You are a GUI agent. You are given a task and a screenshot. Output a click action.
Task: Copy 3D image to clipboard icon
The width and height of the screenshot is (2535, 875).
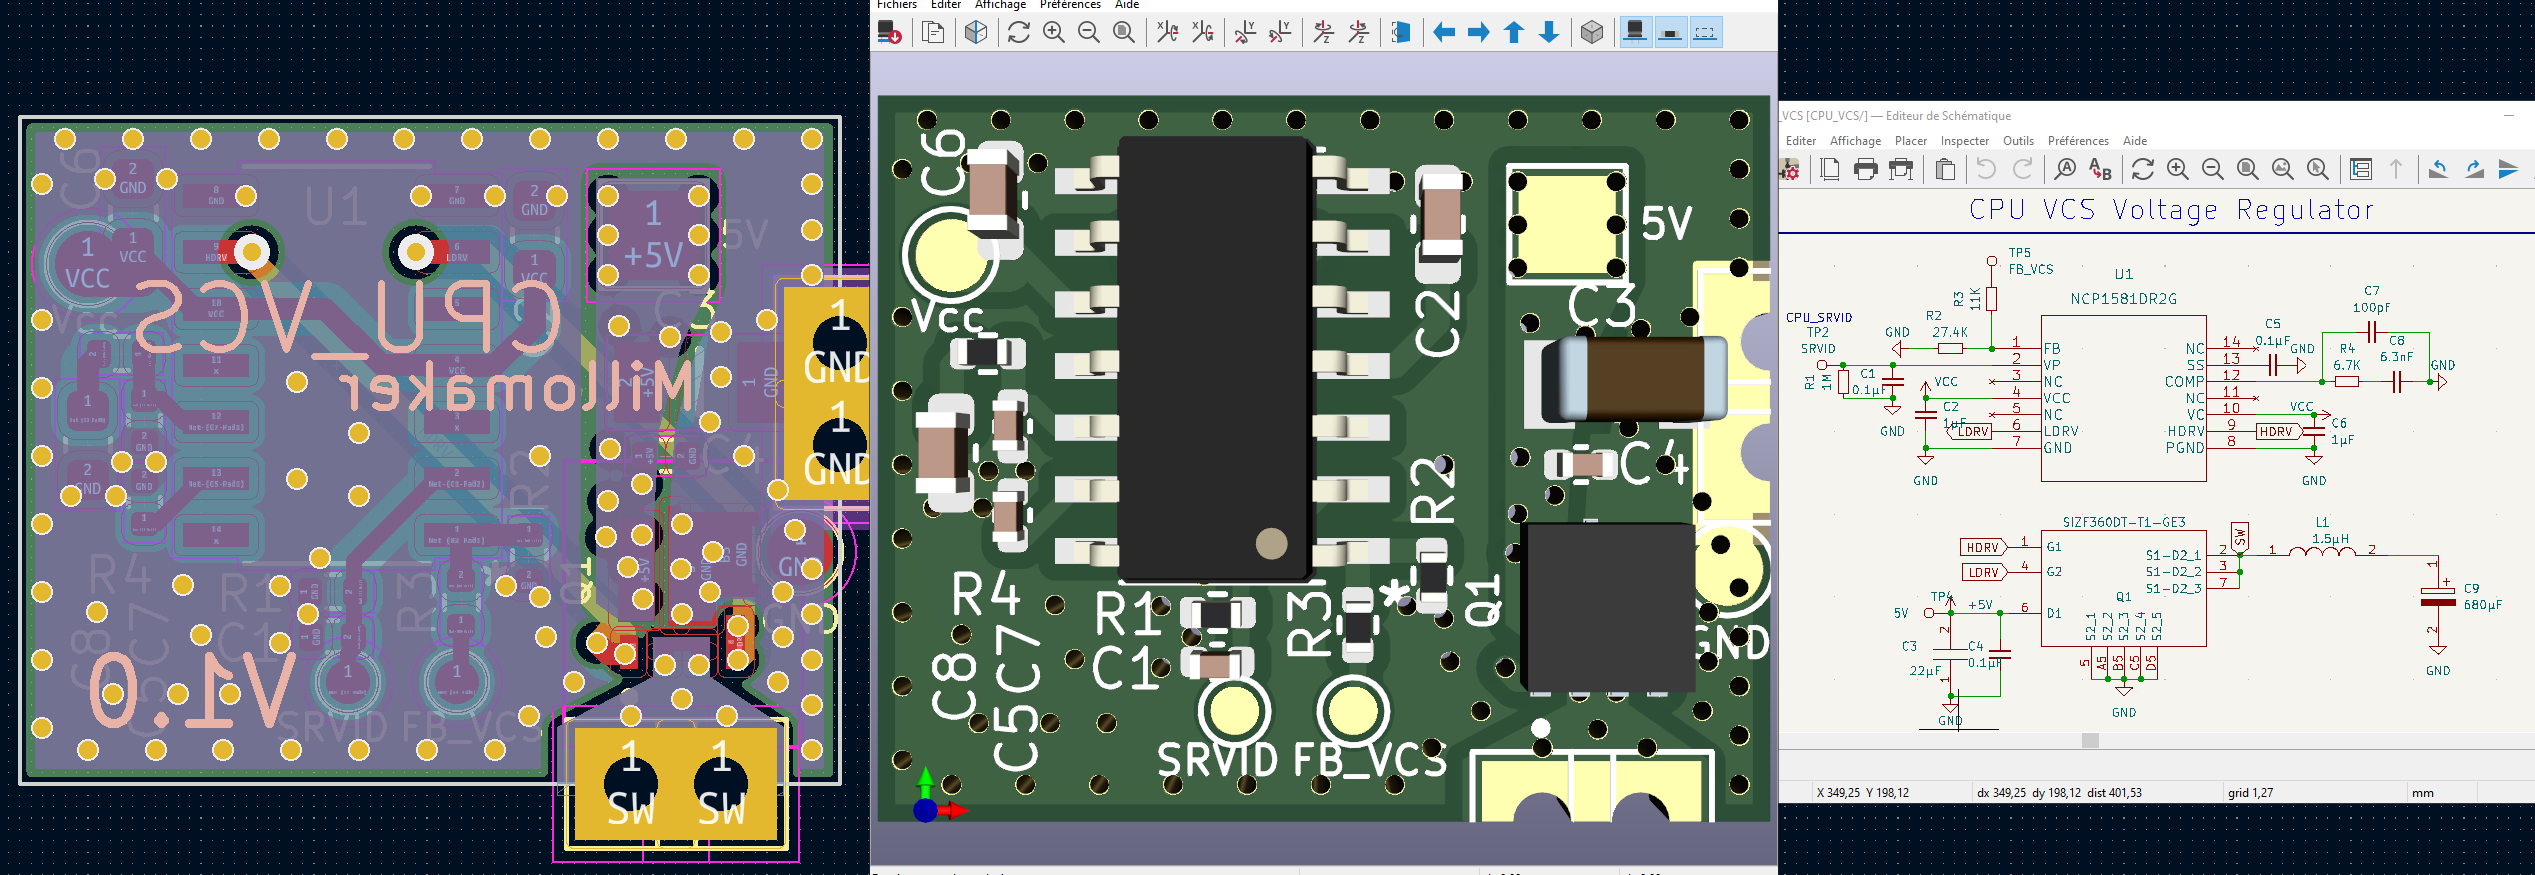(x=933, y=33)
